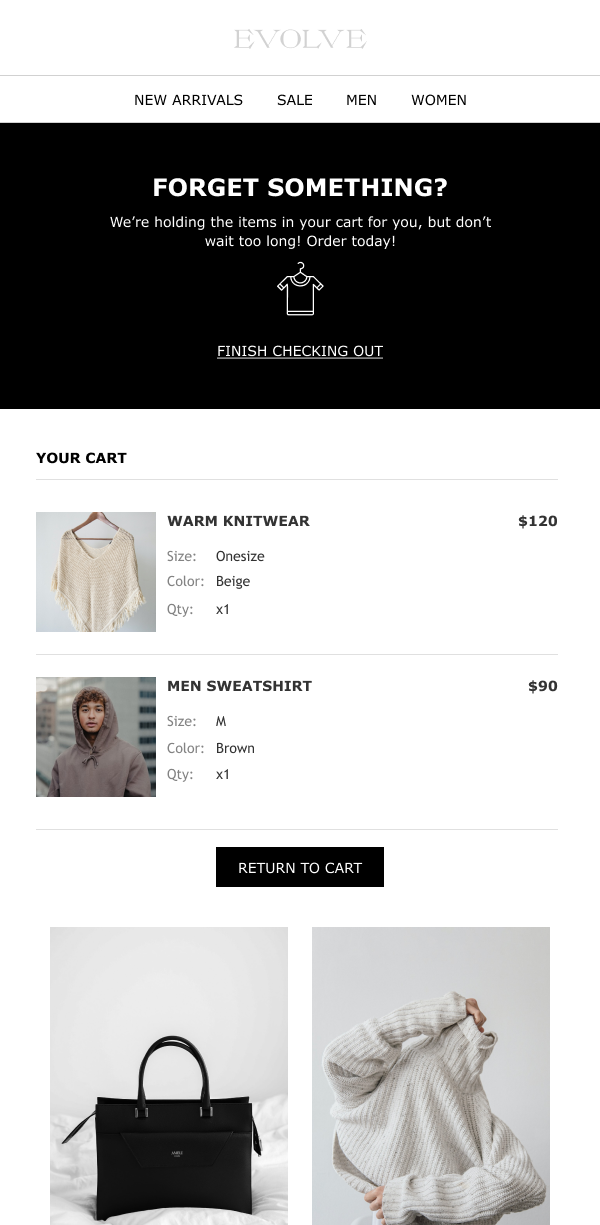Browse the WOMEN category

tap(438, 100)
